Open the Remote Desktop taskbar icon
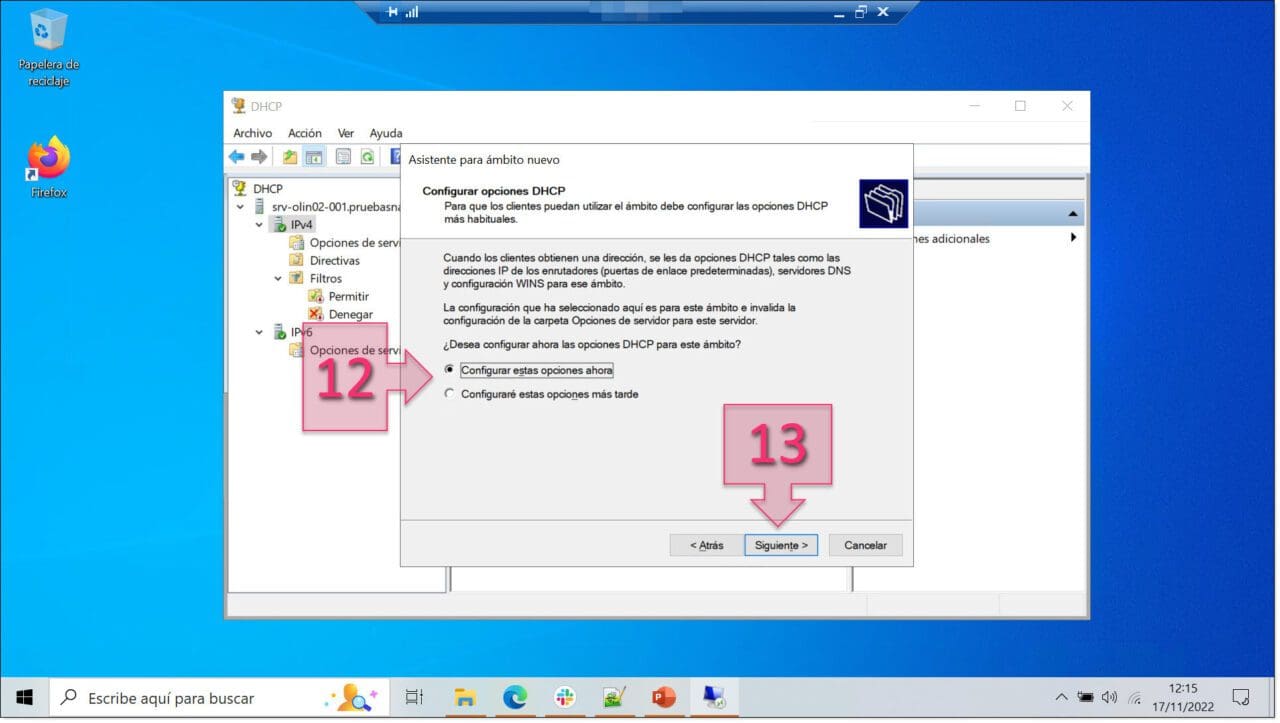The height and width of the screenshot is (723, 1280). click(714, 698)
